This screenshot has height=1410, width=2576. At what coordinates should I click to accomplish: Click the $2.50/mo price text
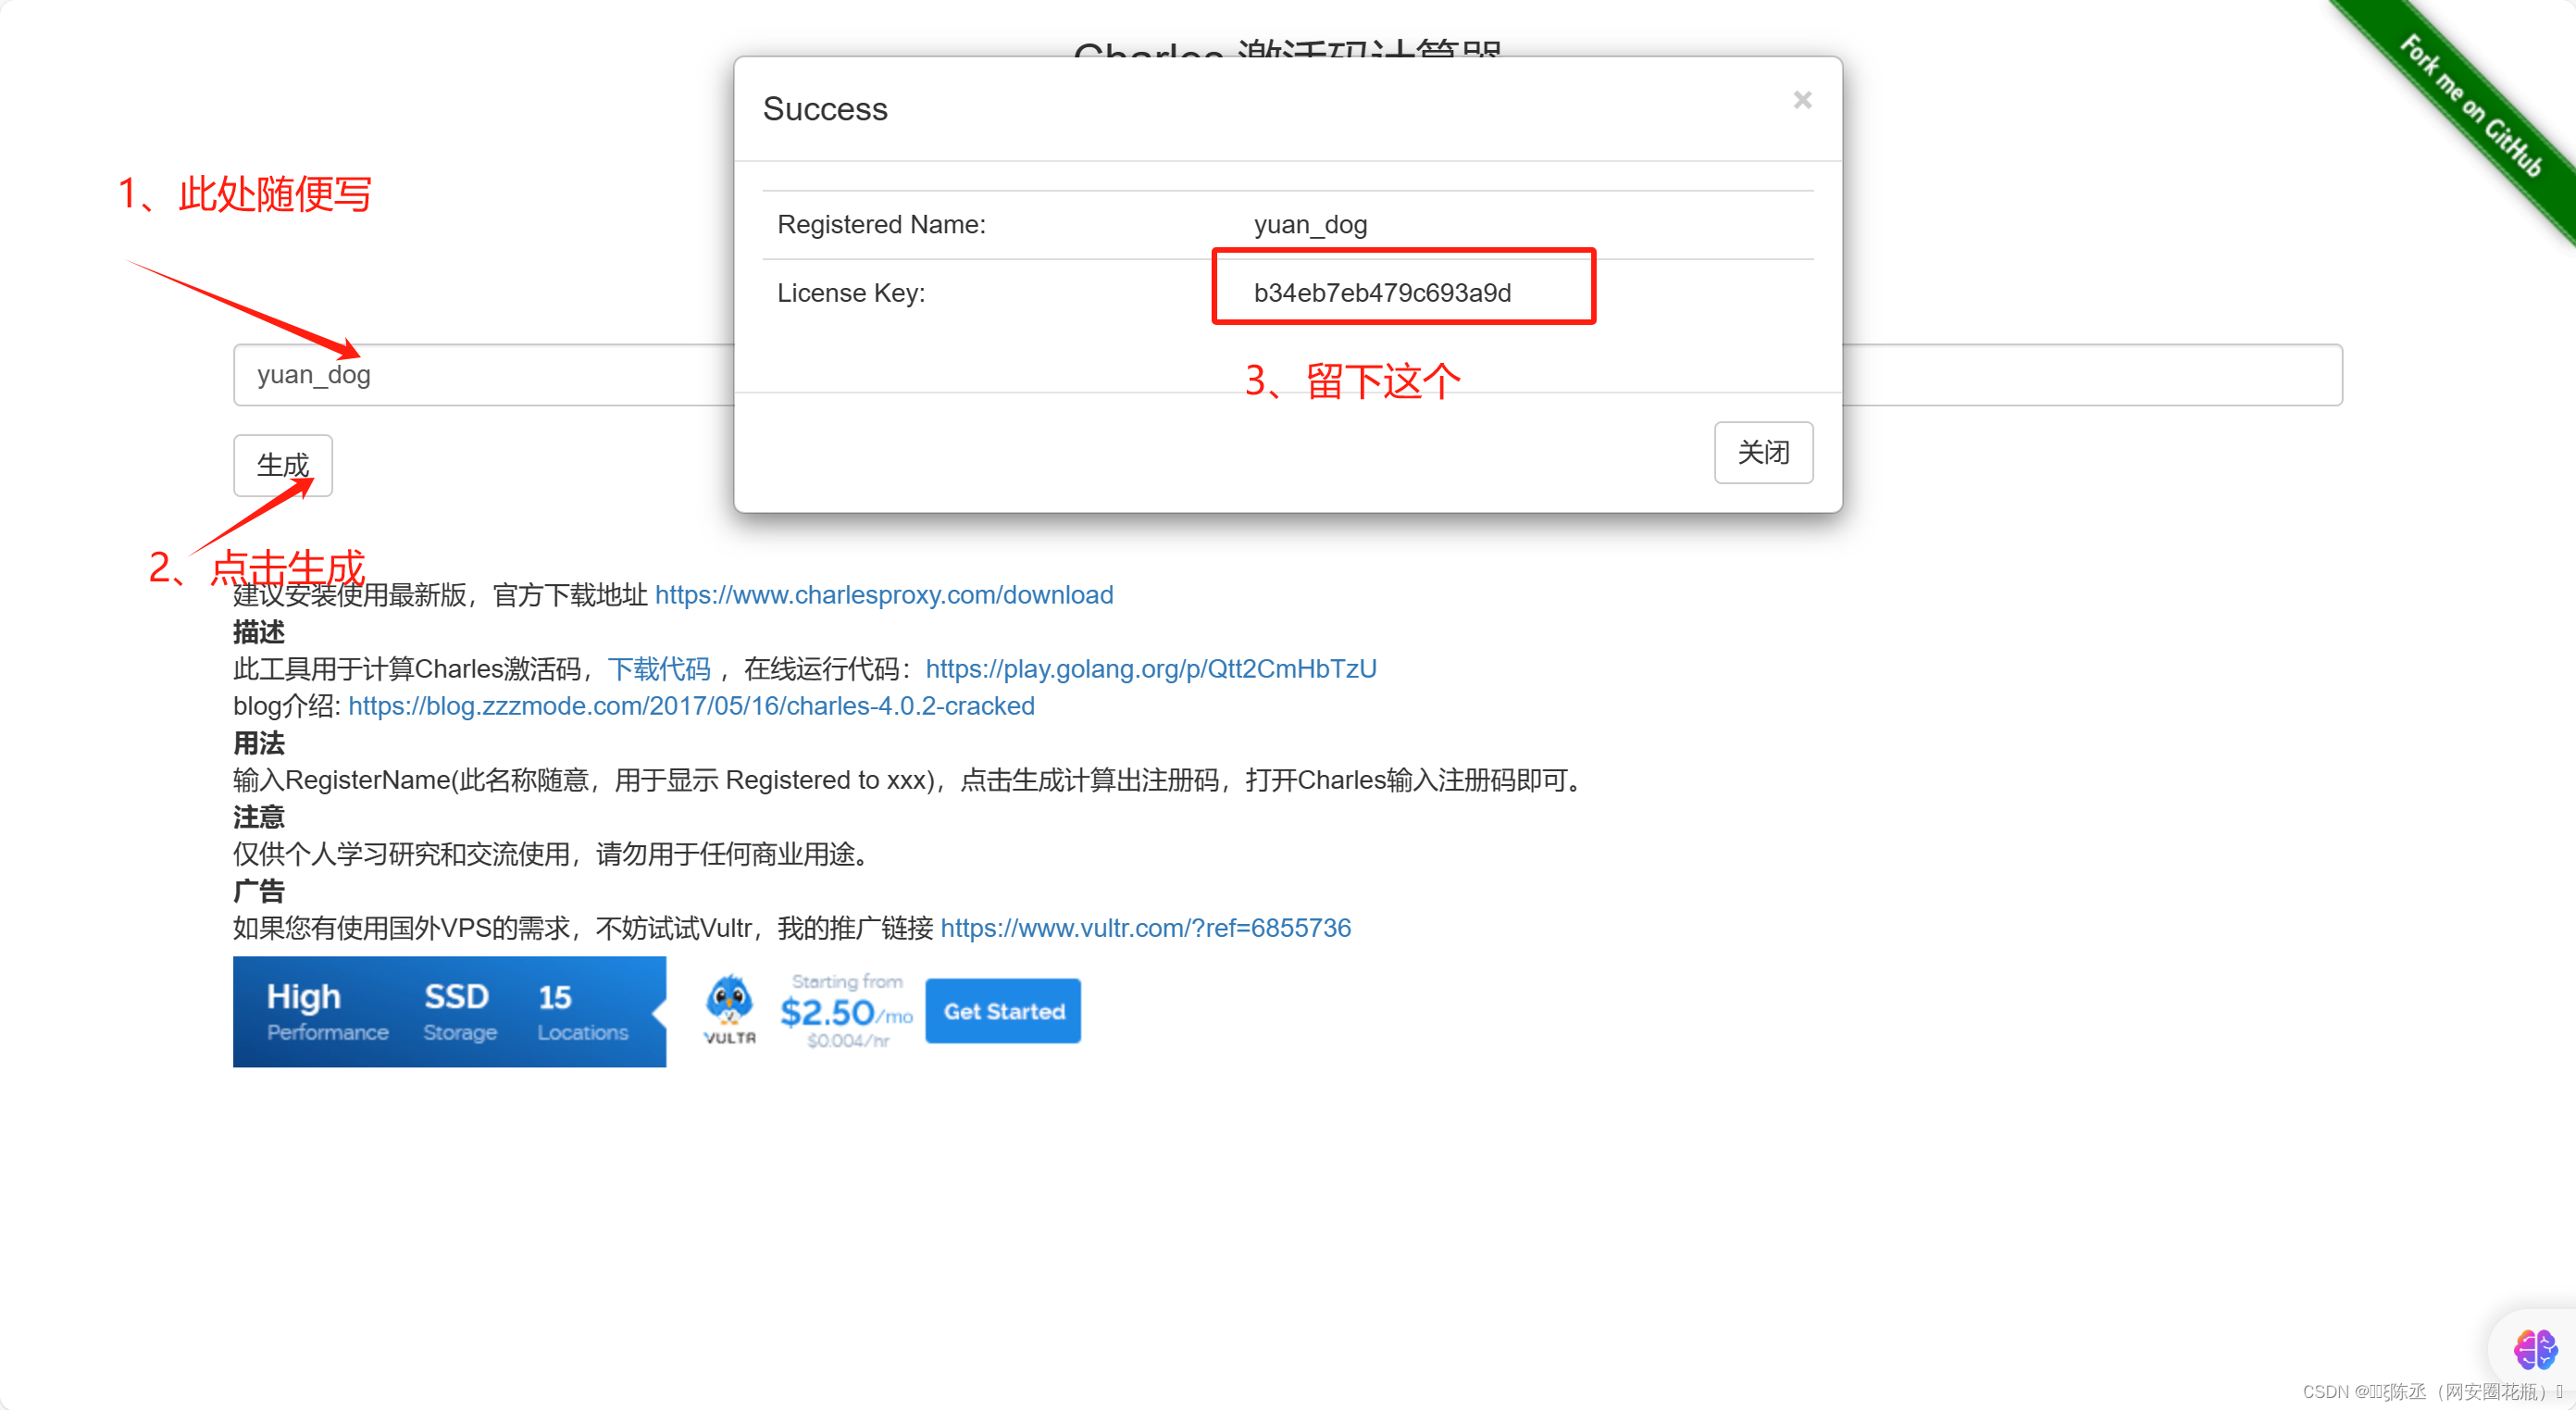[846, 1013]
